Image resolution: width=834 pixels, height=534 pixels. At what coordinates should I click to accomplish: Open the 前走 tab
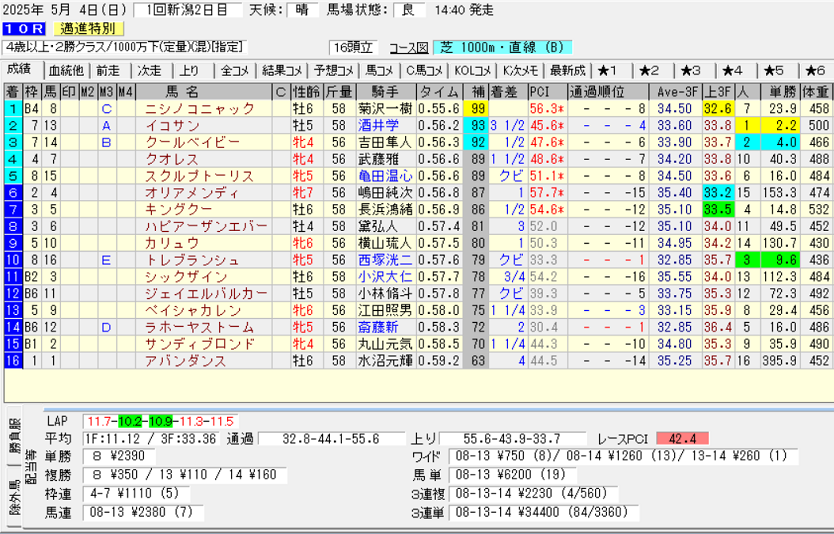pos(108,70)
